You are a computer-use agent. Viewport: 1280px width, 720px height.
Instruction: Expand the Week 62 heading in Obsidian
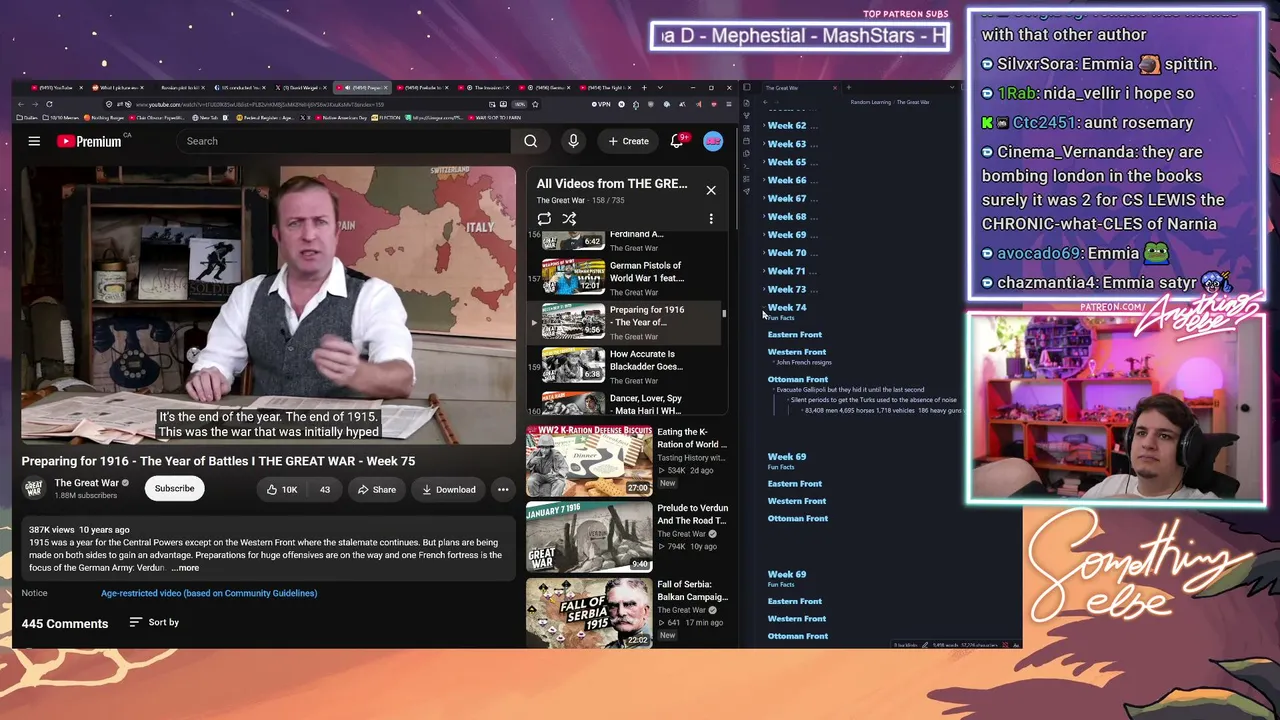coord(764,126)
